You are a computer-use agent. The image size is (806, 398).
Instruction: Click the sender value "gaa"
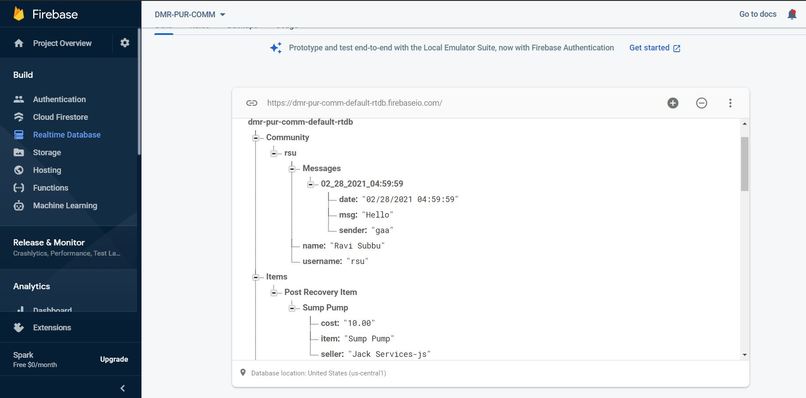point(382,230)
